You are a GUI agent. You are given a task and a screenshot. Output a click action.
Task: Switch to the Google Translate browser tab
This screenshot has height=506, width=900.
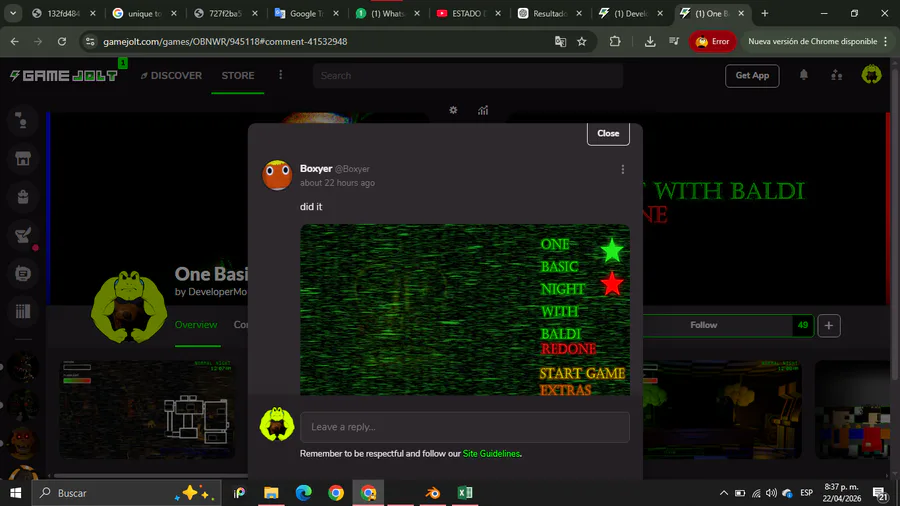click(307, 13)
